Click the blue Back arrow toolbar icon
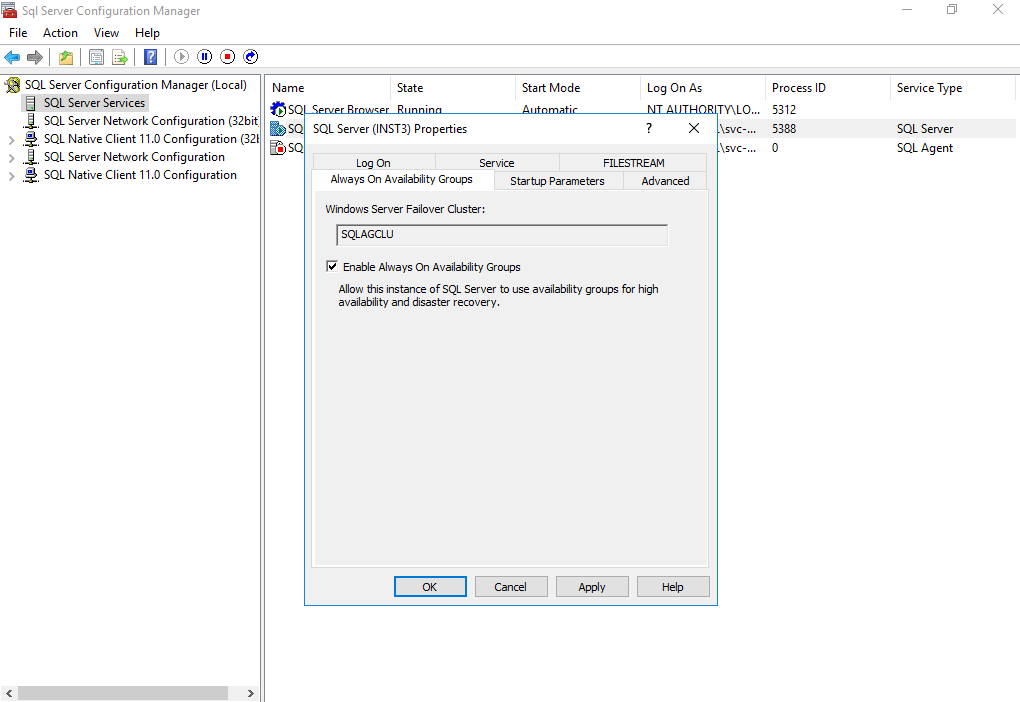Screen dimensions: 1020x702 (12, 57)
